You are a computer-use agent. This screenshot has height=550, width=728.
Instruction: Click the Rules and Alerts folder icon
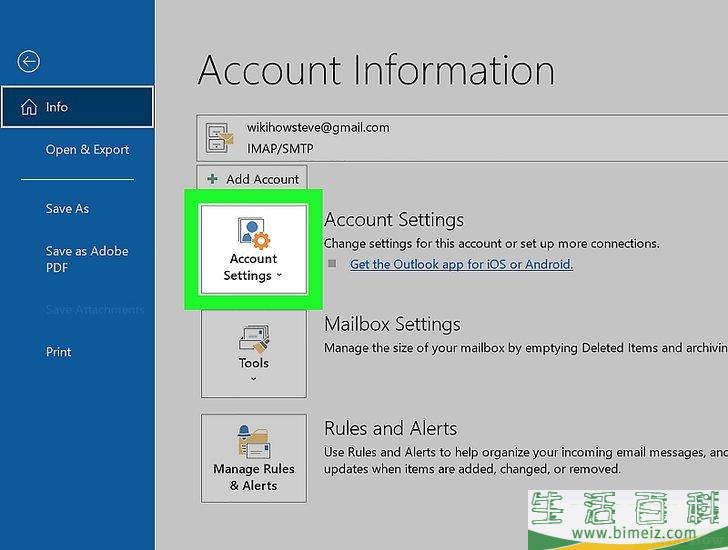pos(254,441)
